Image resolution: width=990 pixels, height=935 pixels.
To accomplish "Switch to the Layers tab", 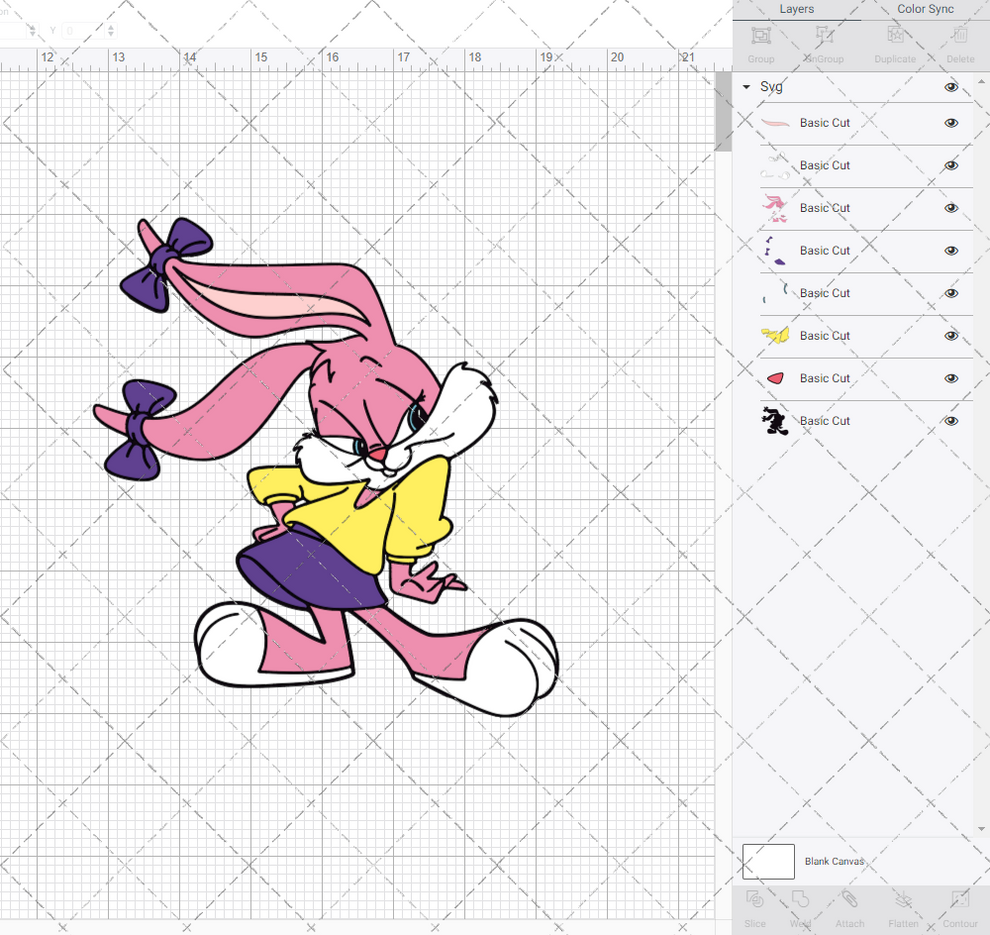I will click(x=797, y=9).
